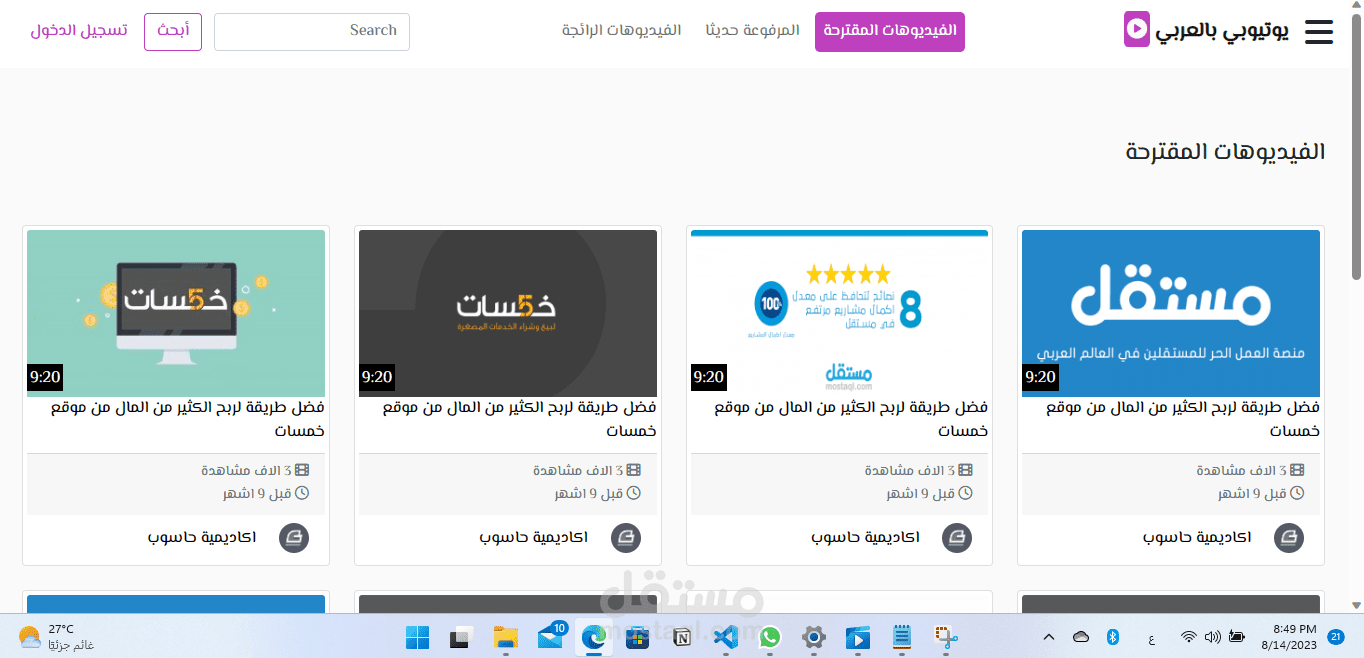This screenshot has width=1364, height=658.
Task: Click the channel avatar on the teal monitor card
Action: 294,538
